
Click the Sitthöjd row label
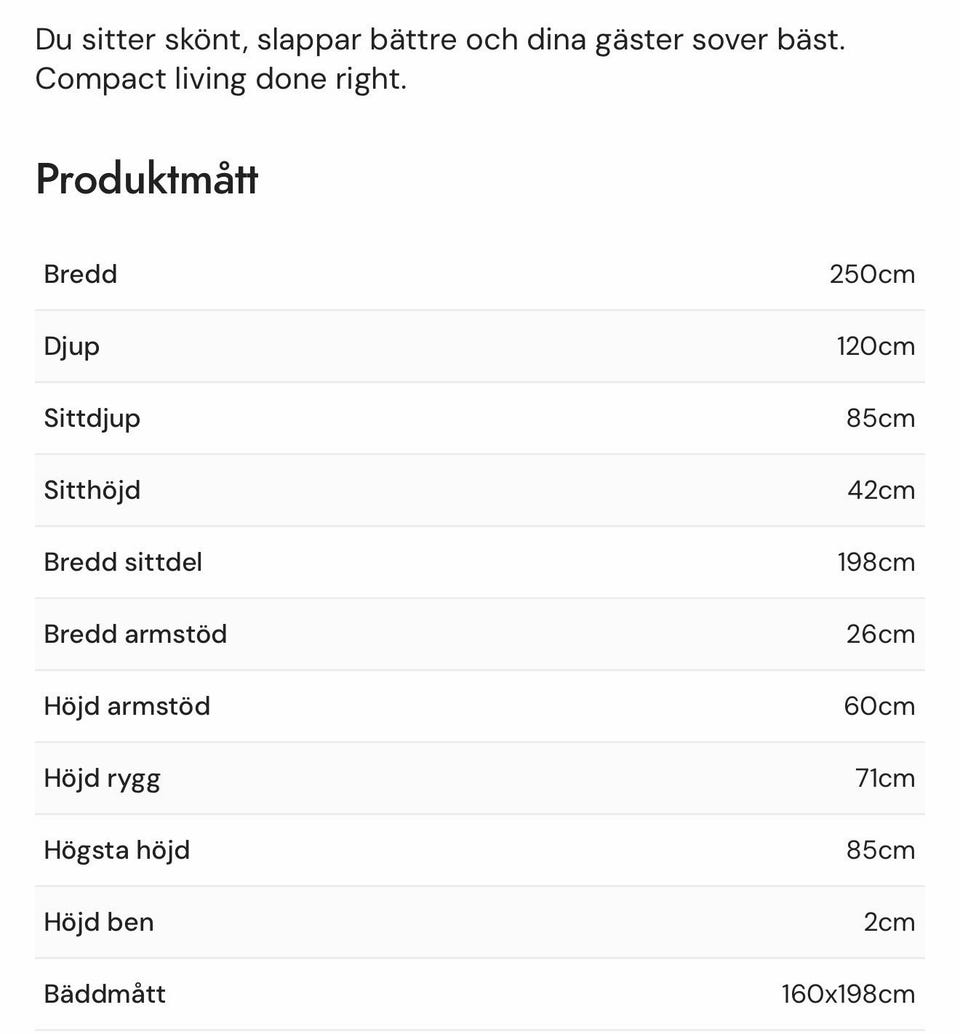point(92,490)
